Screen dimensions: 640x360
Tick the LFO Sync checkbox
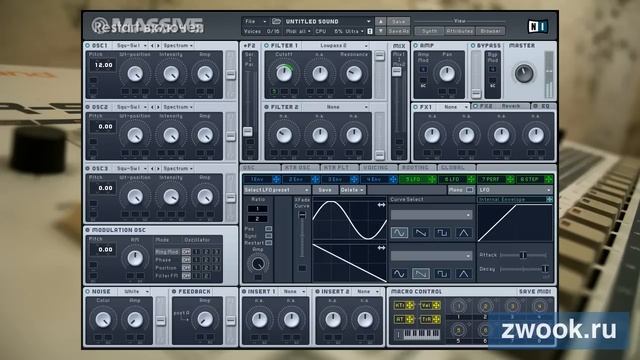268,236
